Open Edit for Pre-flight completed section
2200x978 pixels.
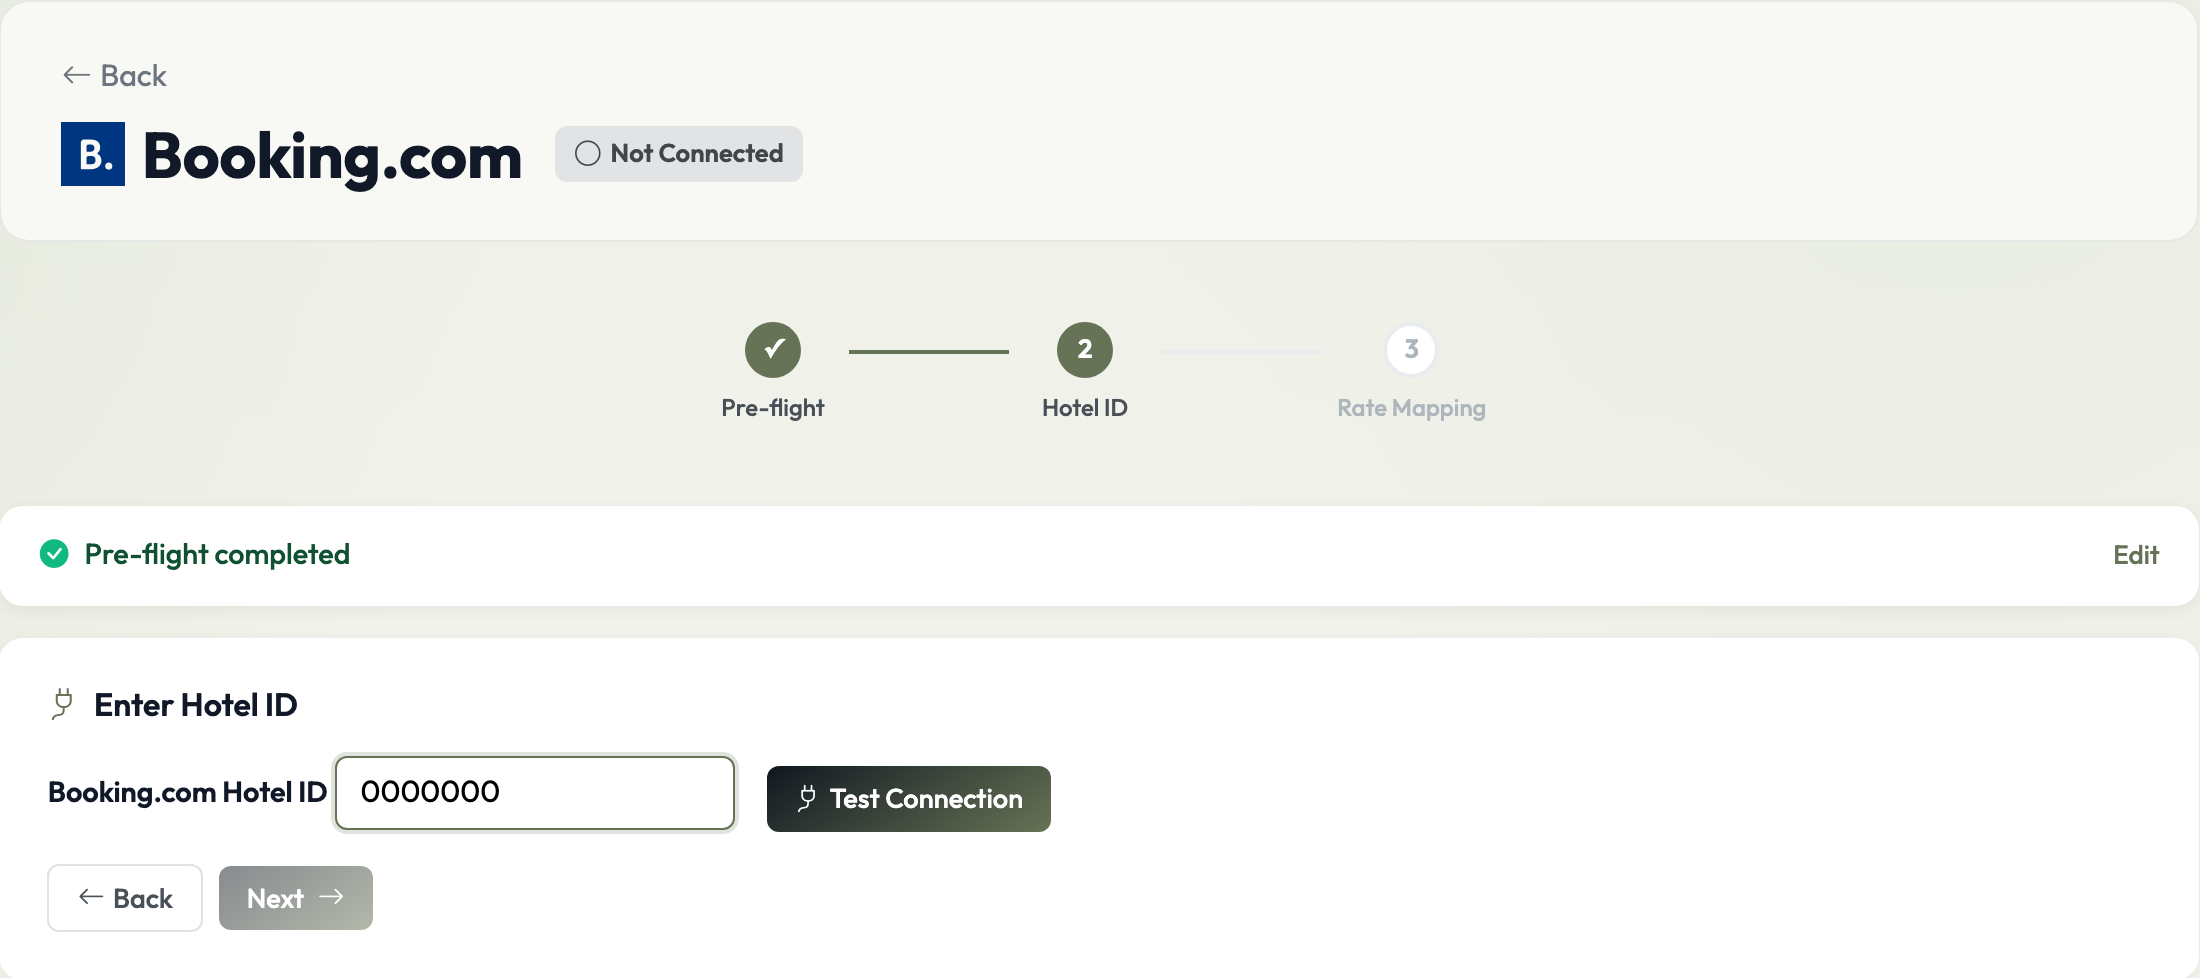[x=2136, y=555]
